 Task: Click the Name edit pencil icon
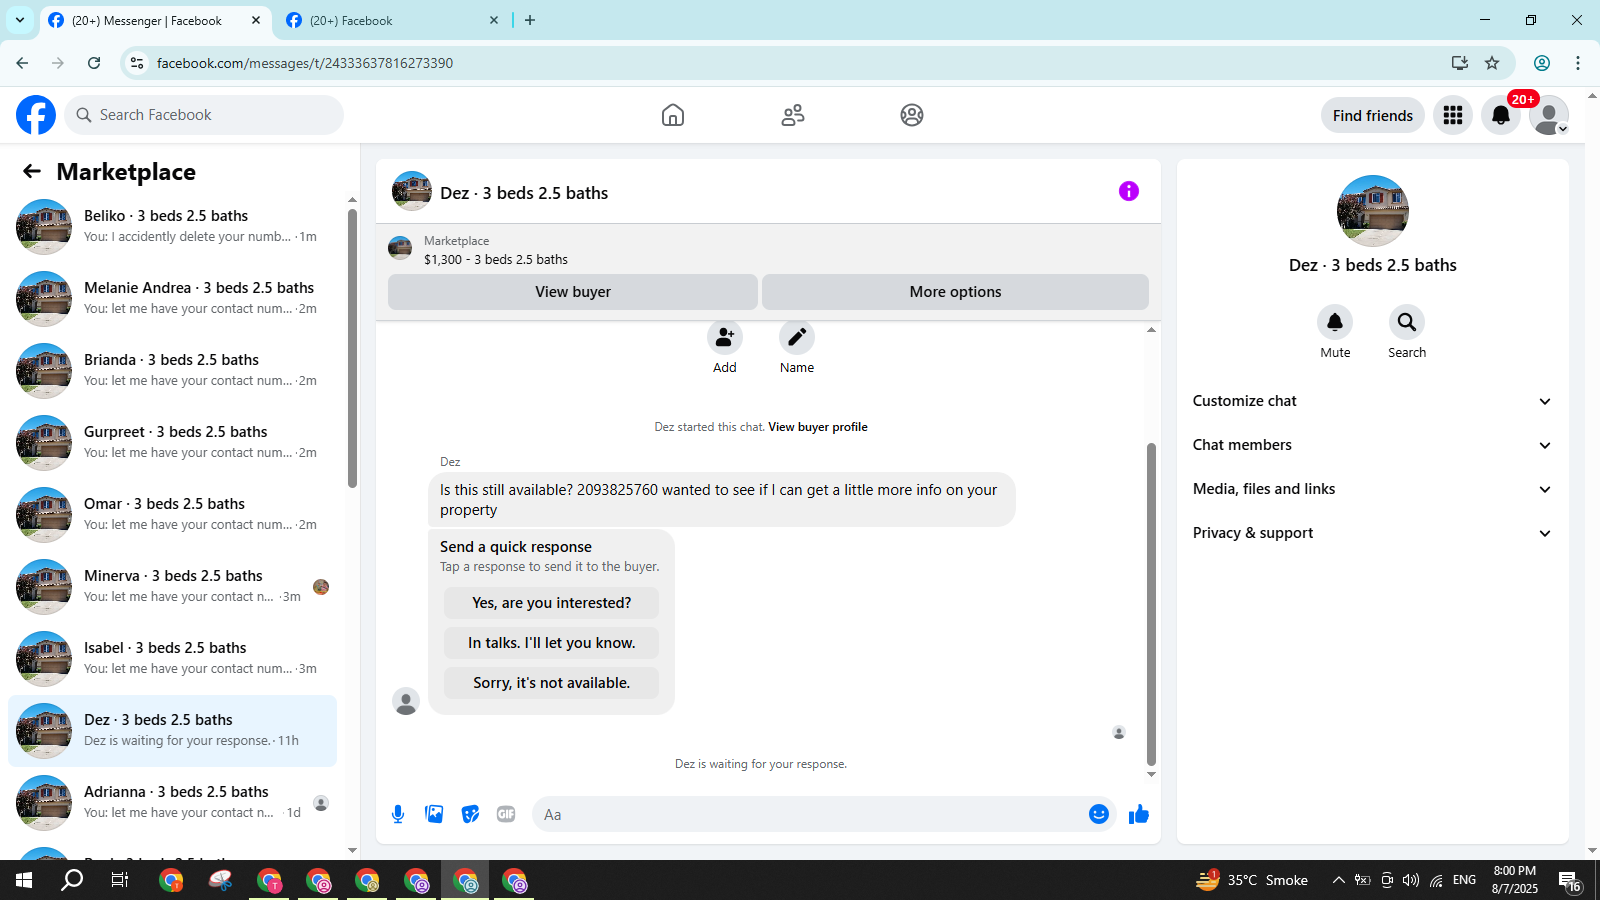tap(797, 337)
